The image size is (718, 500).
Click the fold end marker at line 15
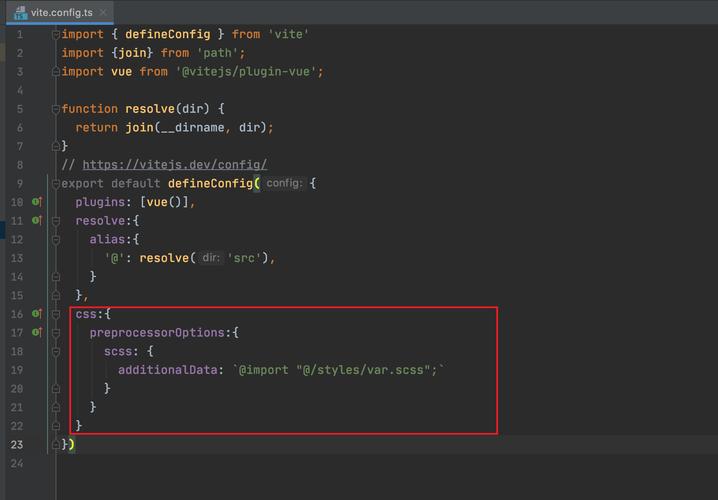(56, 295)
